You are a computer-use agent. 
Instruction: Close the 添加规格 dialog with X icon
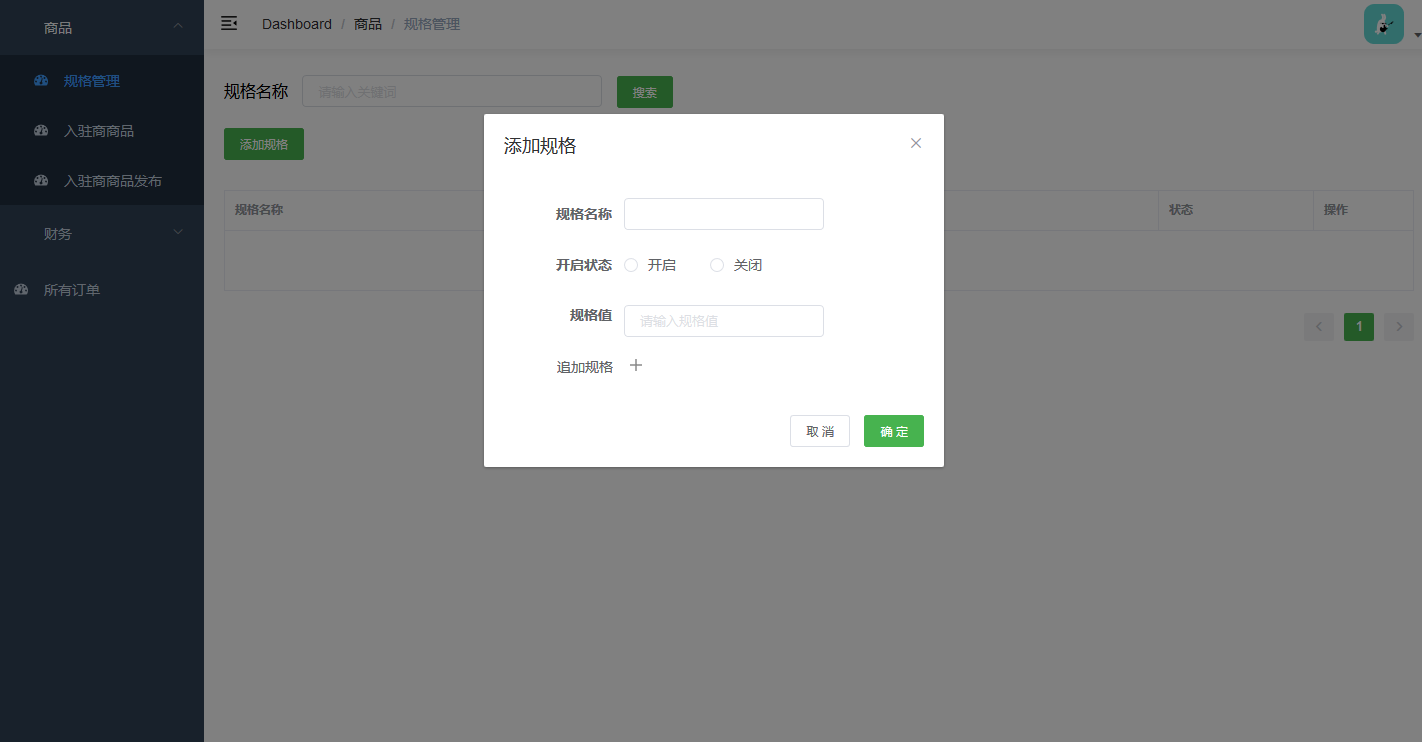pos(916,143)
